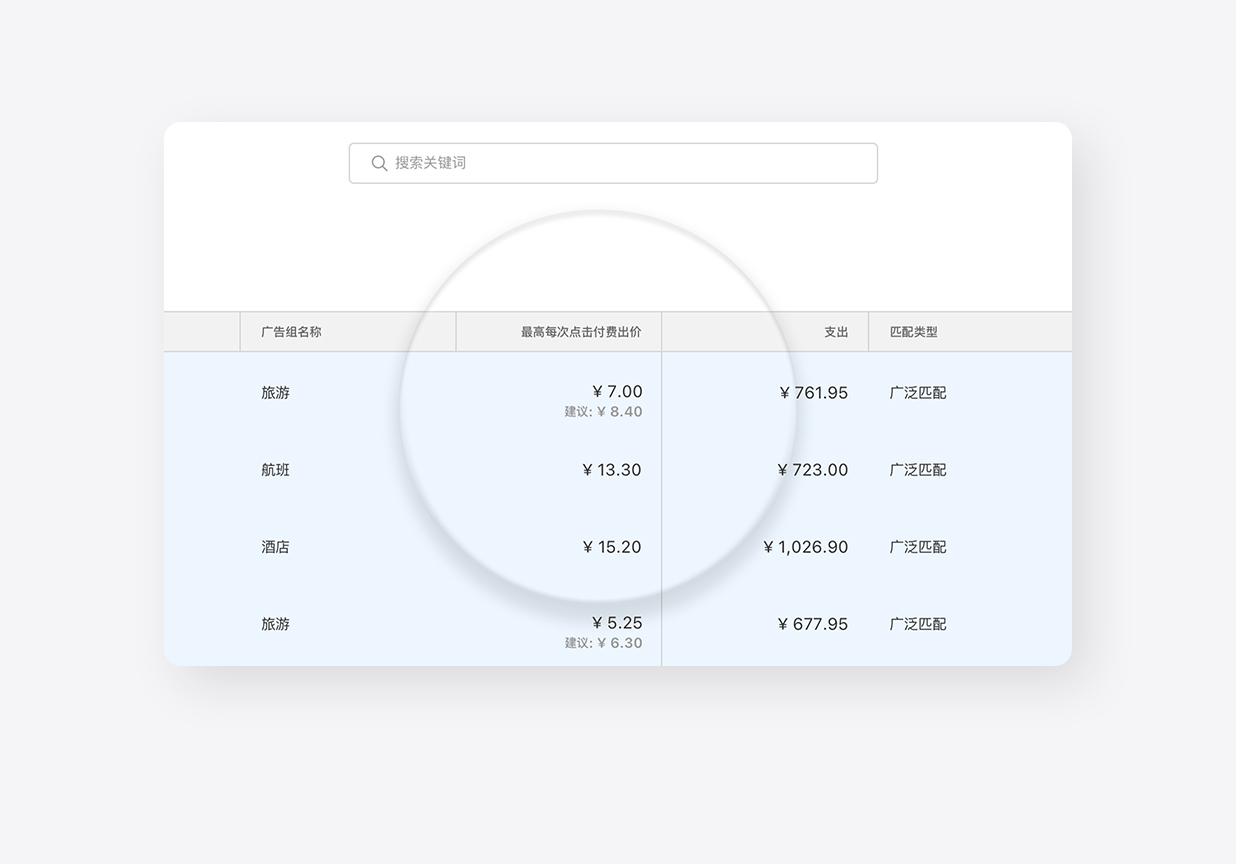
Task: Click the 匹配类型 column header
Action: tap(914, 332)
